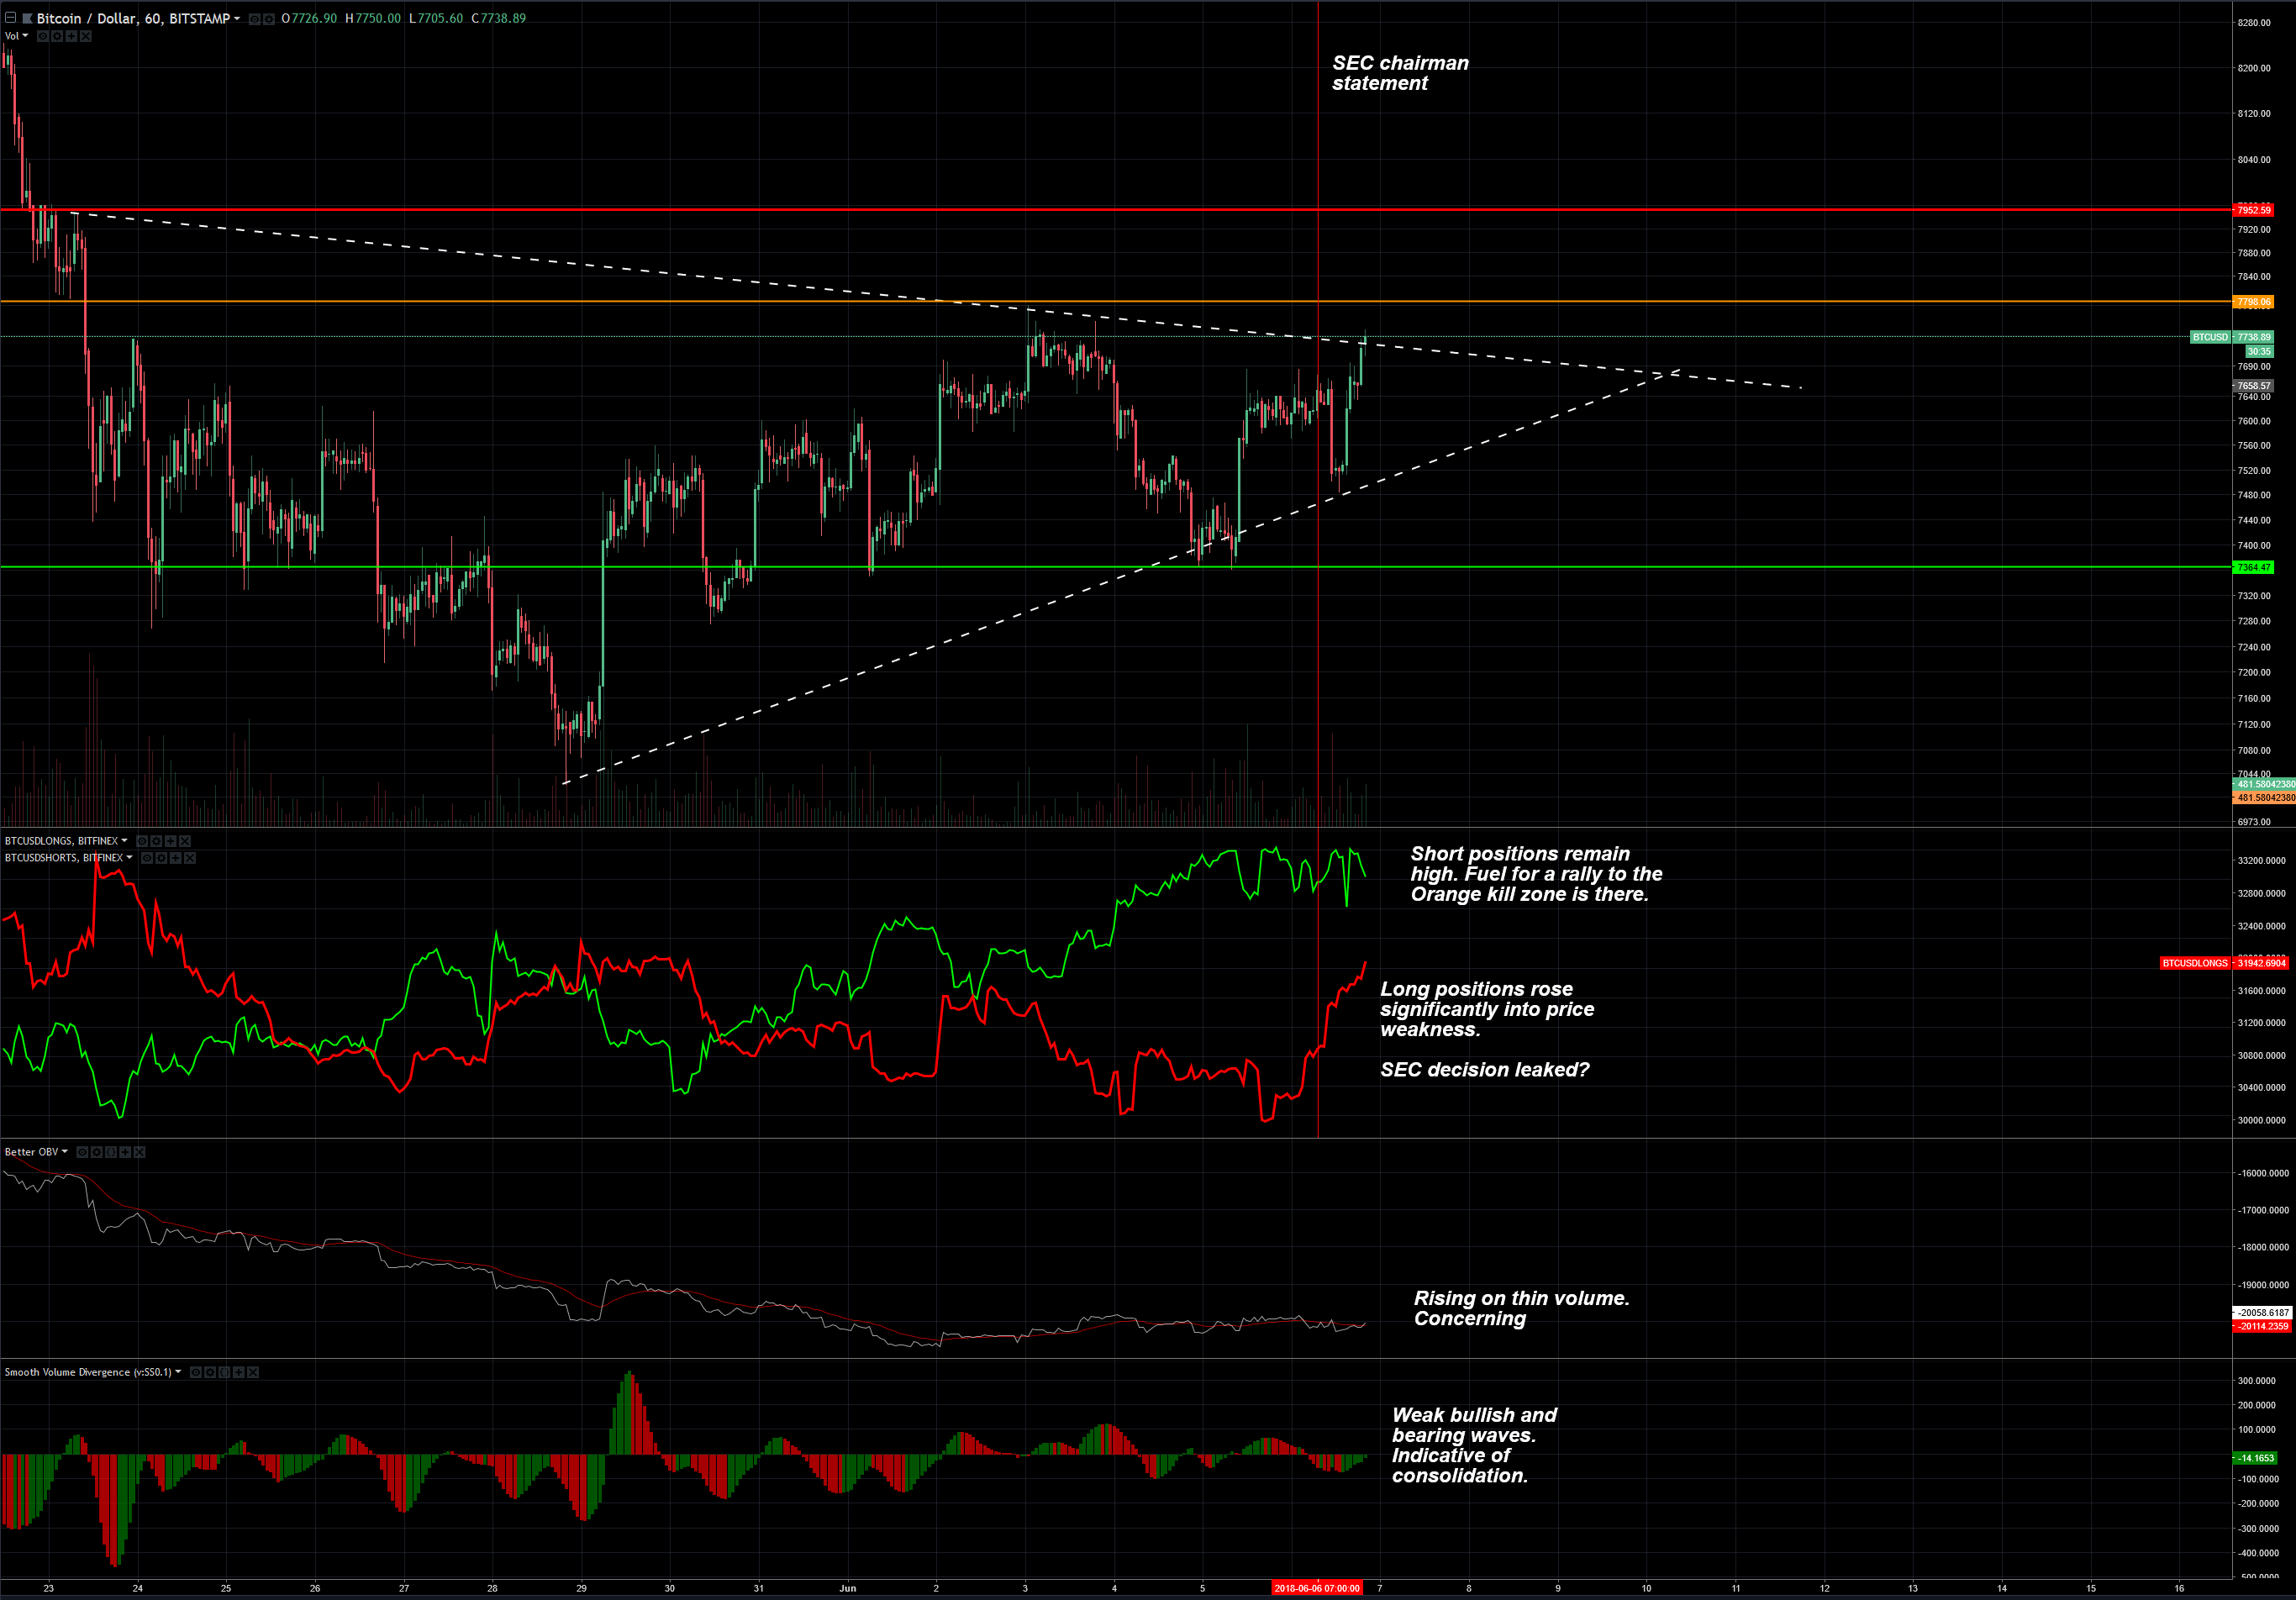
Task: Open Smooth Volume Divergence settings gear
Action: coord(211,1372)
